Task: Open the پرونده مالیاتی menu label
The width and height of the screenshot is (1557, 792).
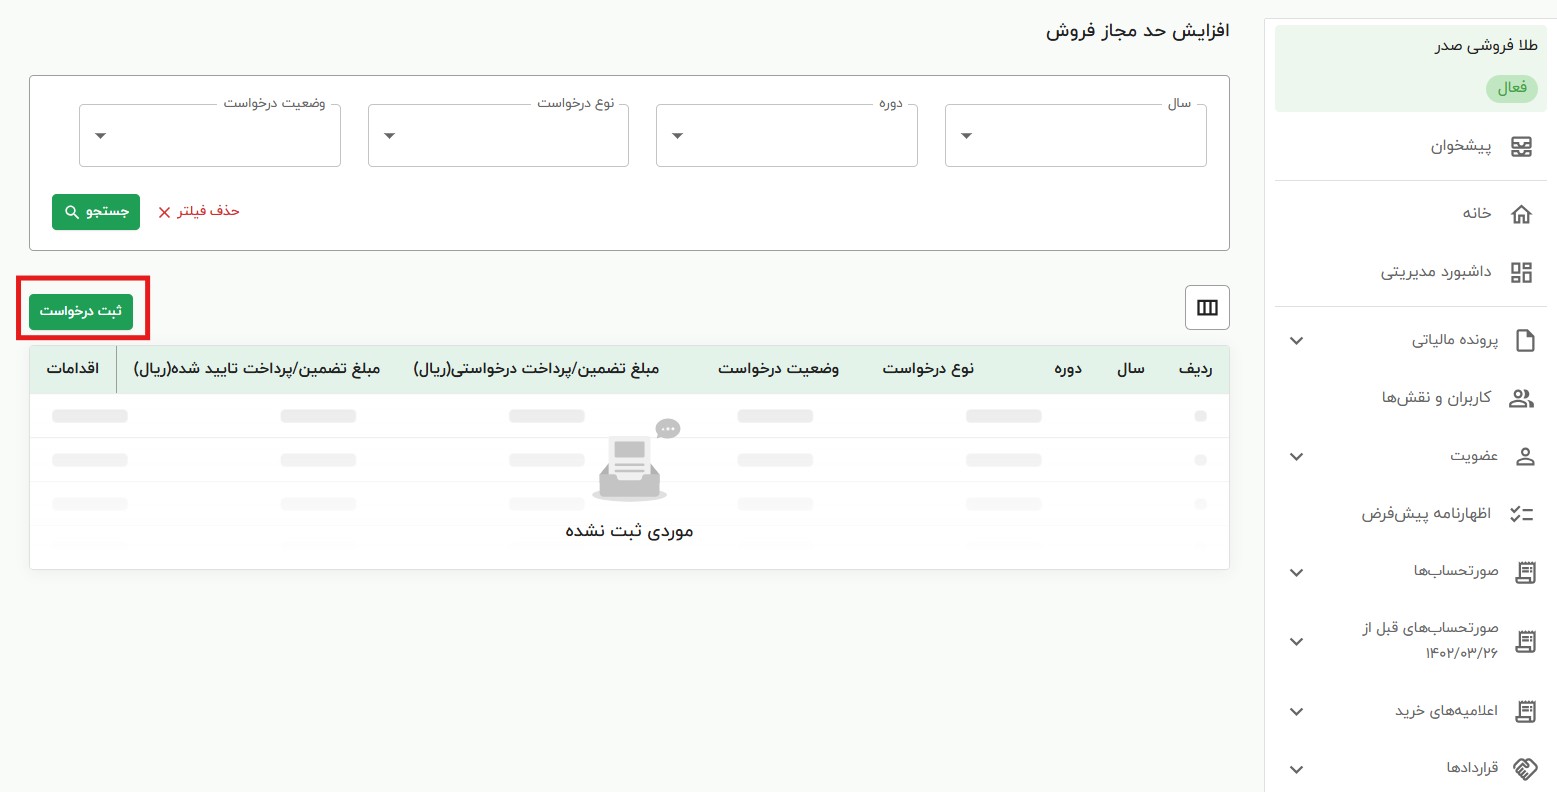Action: tap(1455, 341)
